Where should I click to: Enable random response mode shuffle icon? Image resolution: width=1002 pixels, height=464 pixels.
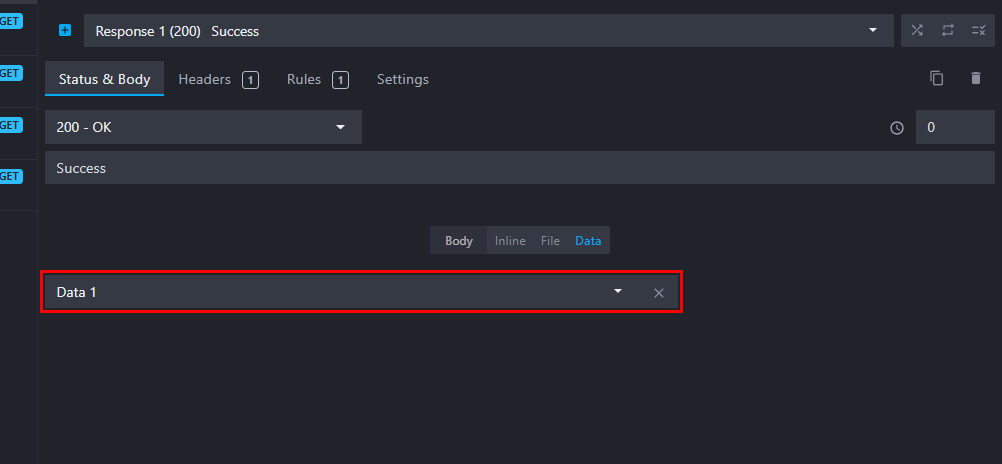click(x=917, y=30)
